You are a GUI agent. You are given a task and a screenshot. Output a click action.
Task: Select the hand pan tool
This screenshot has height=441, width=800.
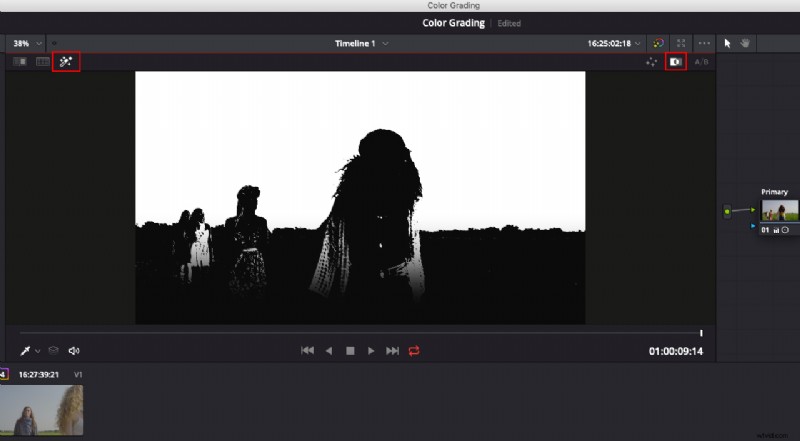tap(745, 43)
